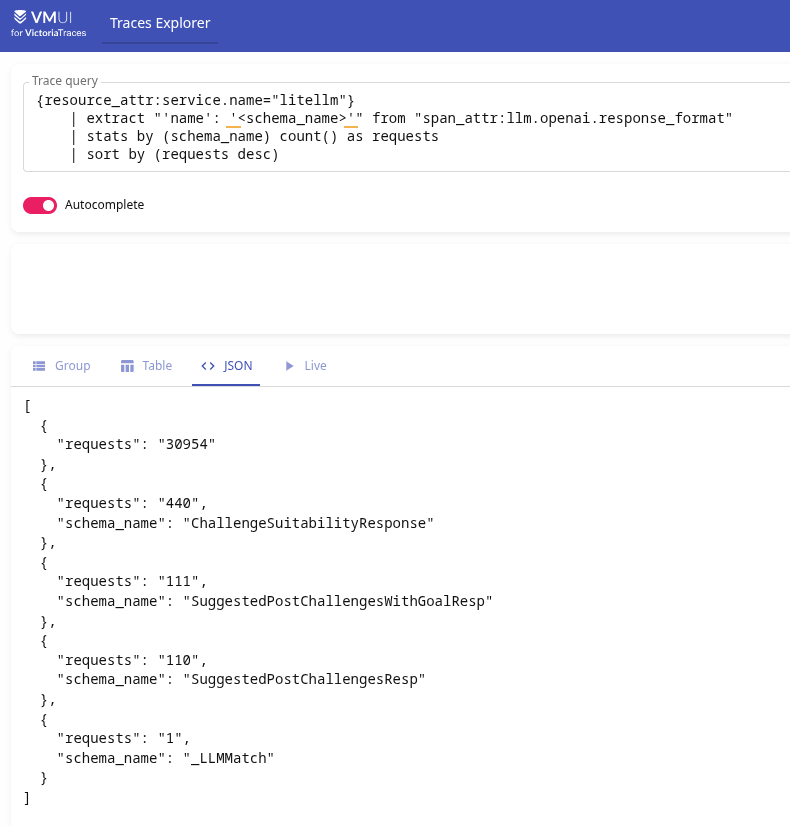This screenshot has width=790, height=826.
Task: Click the 'sort by (requests desc)' query line
Action: [x=182, y=154]
